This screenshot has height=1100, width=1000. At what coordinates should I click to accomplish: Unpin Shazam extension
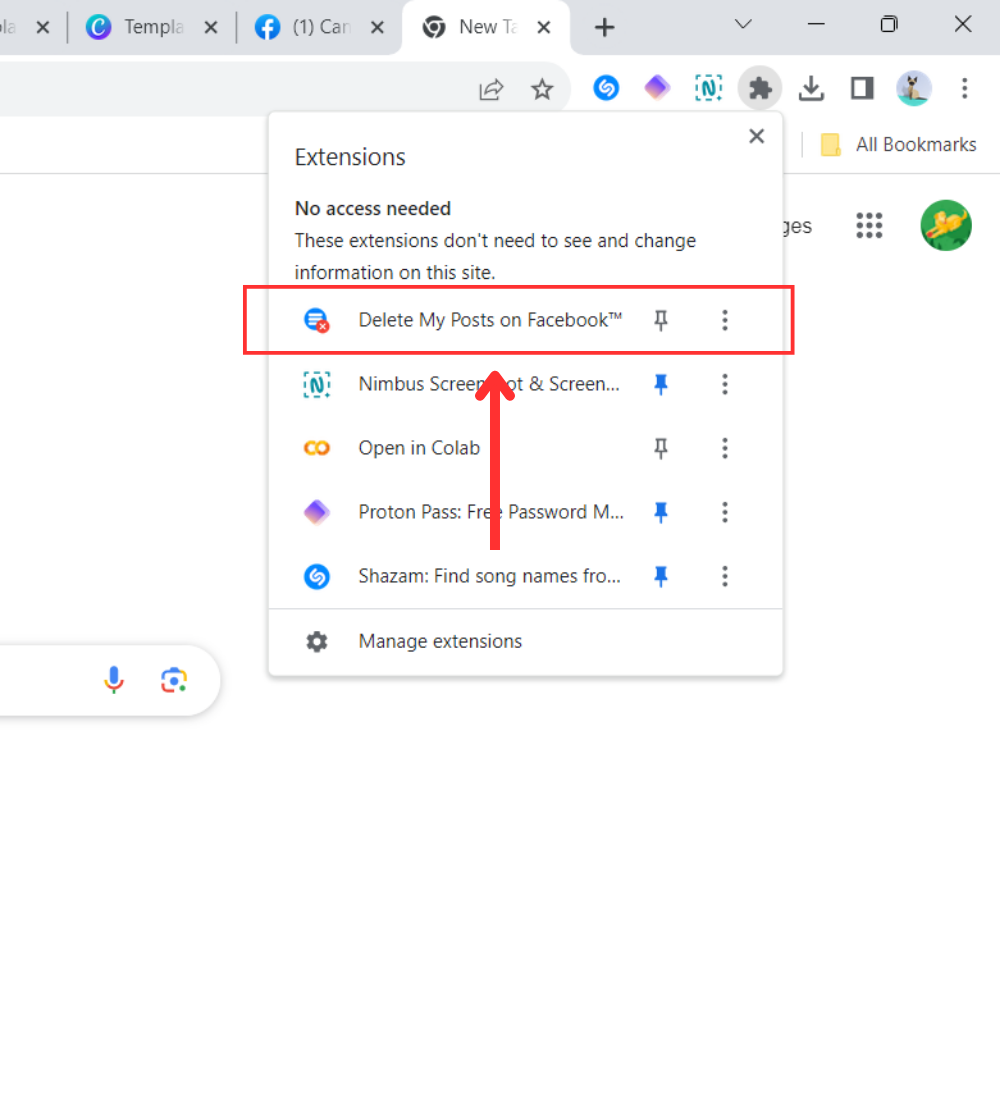[x=660, y=576]
